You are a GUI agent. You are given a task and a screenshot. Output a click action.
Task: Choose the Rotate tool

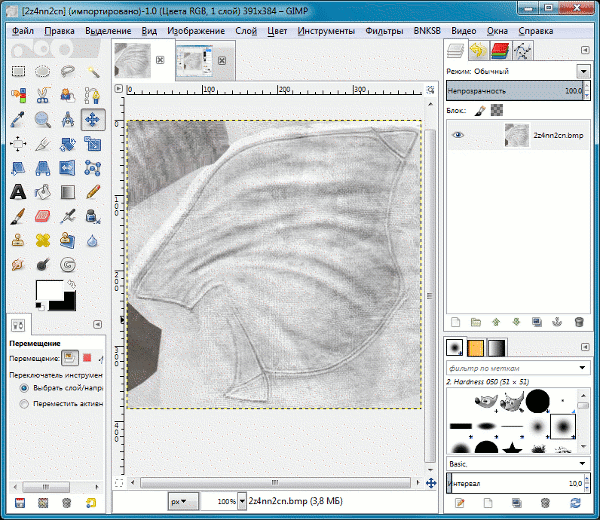(x=68, y=144)
